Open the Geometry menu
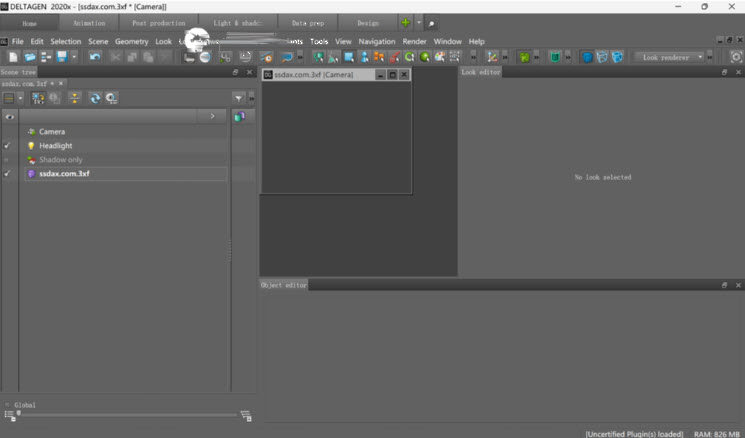This screenshot has height=438, width=745. pyautogui.click(x=131, y=41)
